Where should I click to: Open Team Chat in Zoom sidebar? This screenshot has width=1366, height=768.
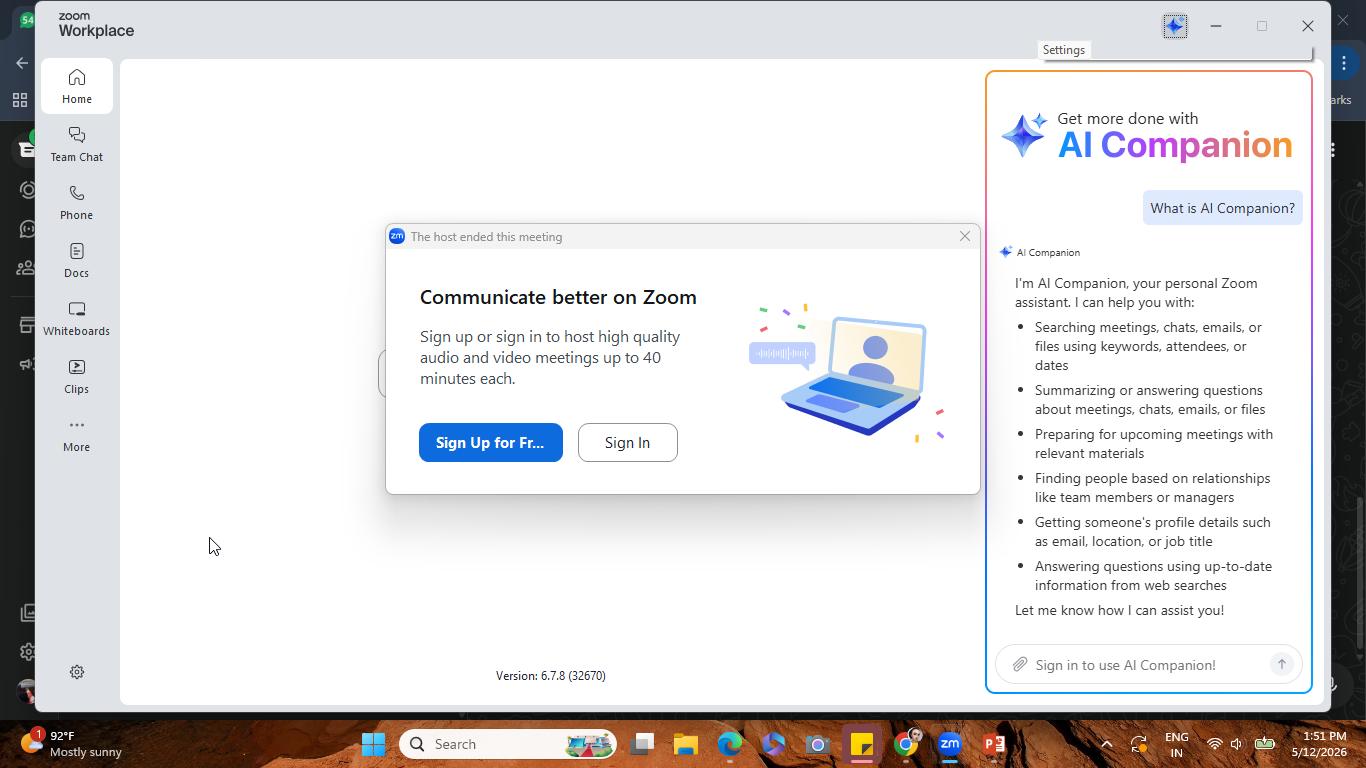pos(77,145)
